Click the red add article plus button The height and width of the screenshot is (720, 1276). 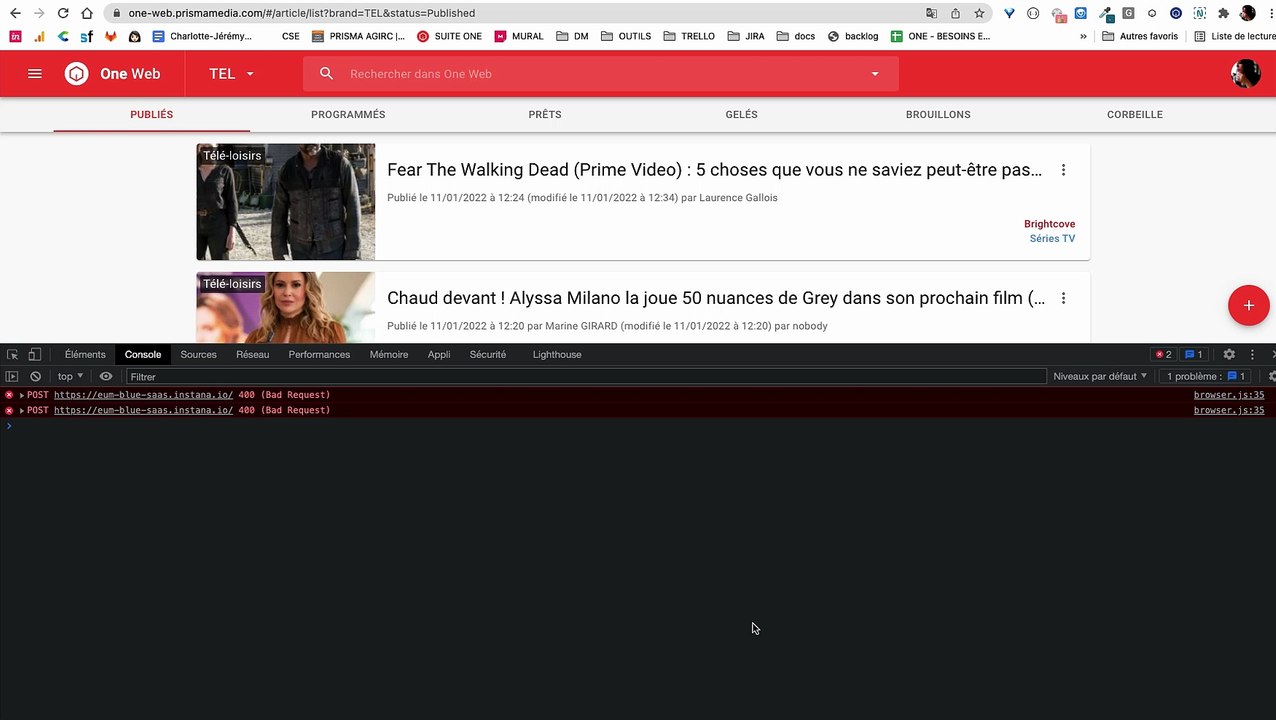pos(1248,305)
